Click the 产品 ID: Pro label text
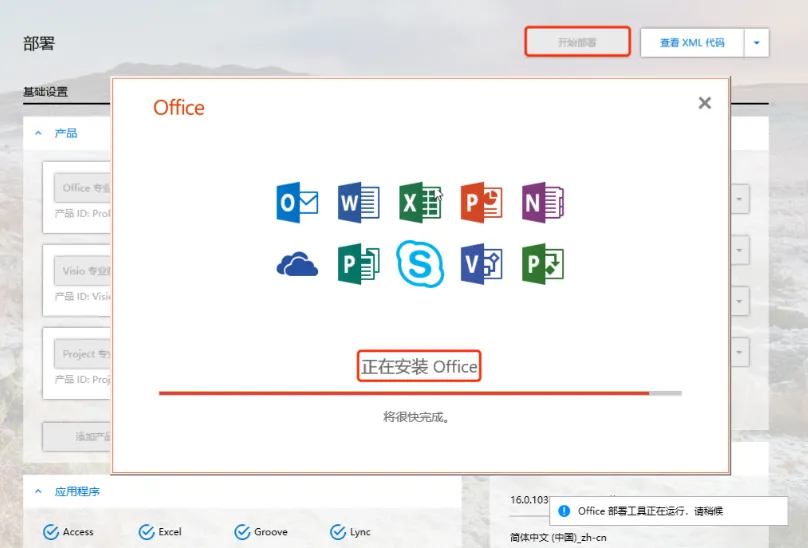 point(83,213)
